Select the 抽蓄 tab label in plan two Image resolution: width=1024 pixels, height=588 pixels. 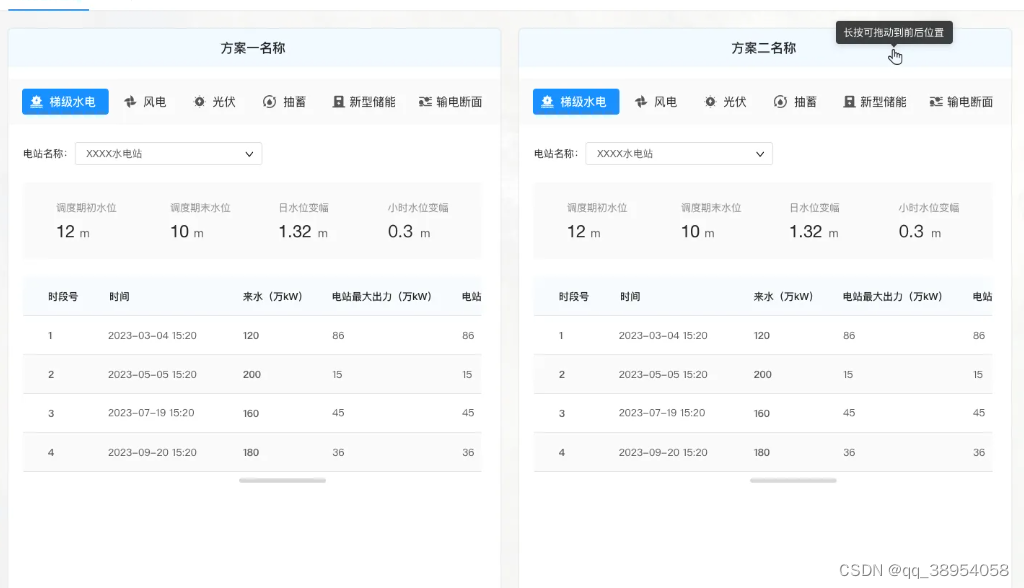805,102
